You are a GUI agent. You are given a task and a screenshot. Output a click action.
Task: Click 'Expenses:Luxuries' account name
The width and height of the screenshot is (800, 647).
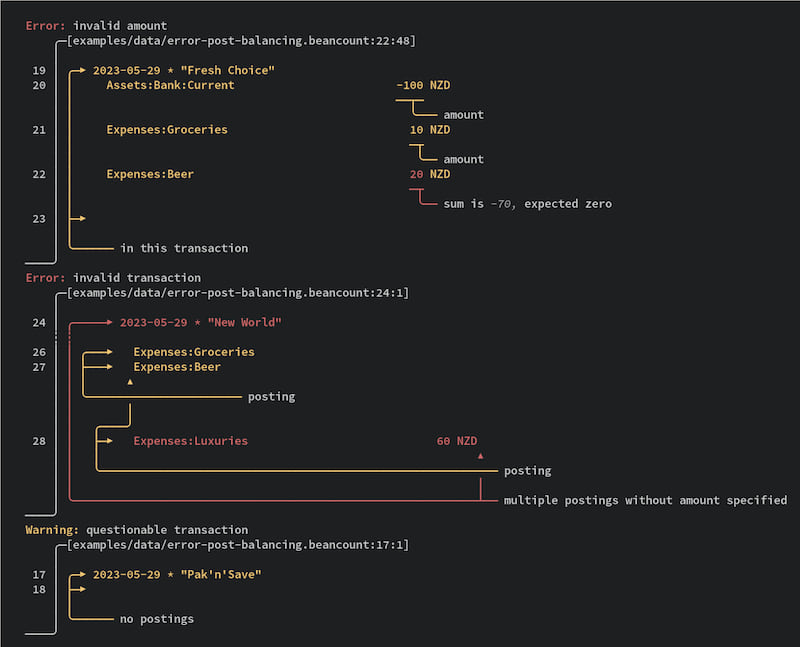(x=190, y=441)
